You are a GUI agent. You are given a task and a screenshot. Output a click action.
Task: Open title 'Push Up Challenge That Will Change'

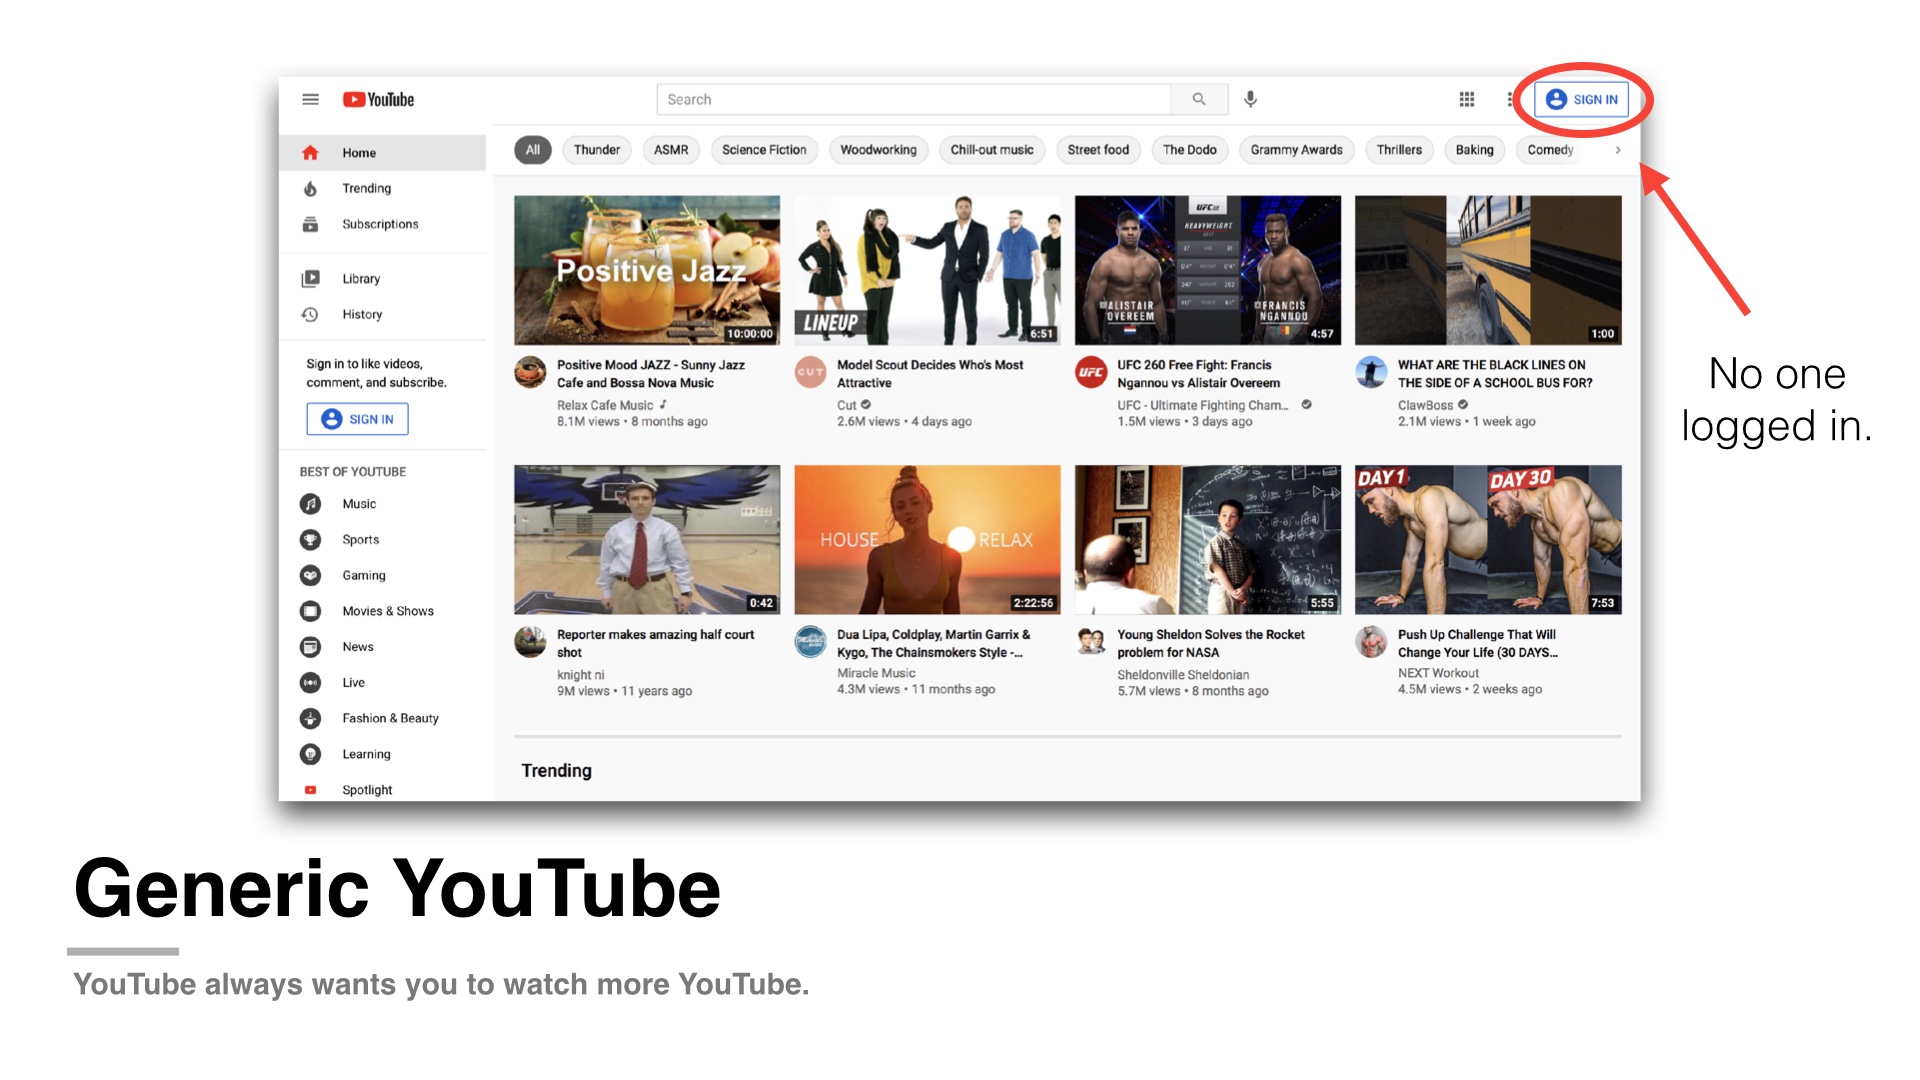[x=1477, y=643]
